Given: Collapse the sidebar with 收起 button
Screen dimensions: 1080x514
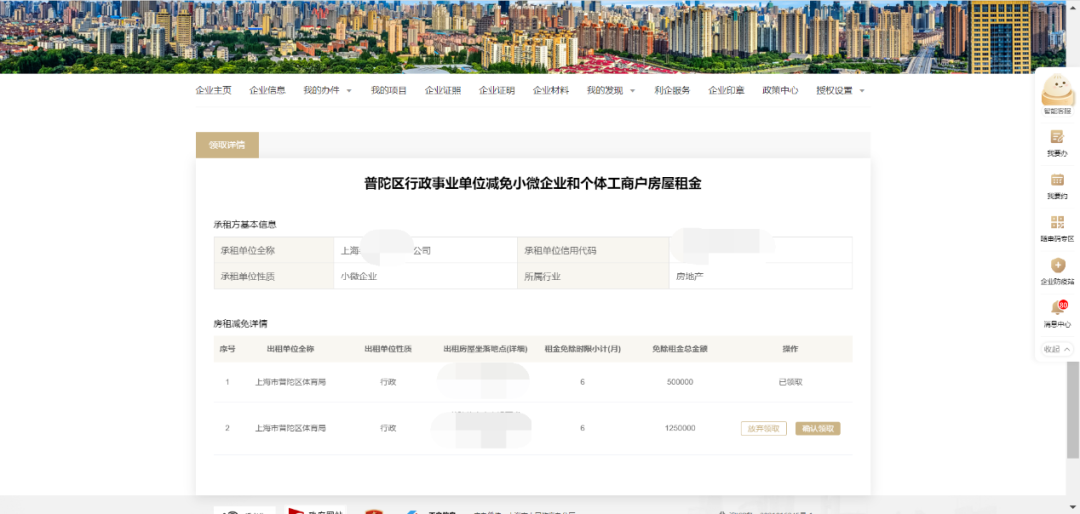Looking at the screenshot, I should [1057, 349].
